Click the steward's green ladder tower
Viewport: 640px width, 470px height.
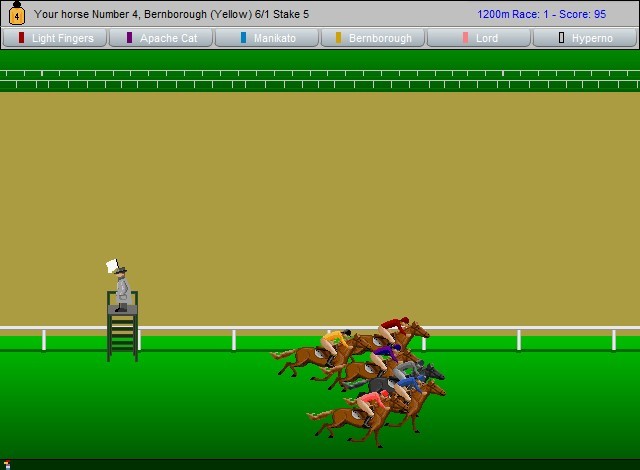pyautogui.click(x=122, y=335)
